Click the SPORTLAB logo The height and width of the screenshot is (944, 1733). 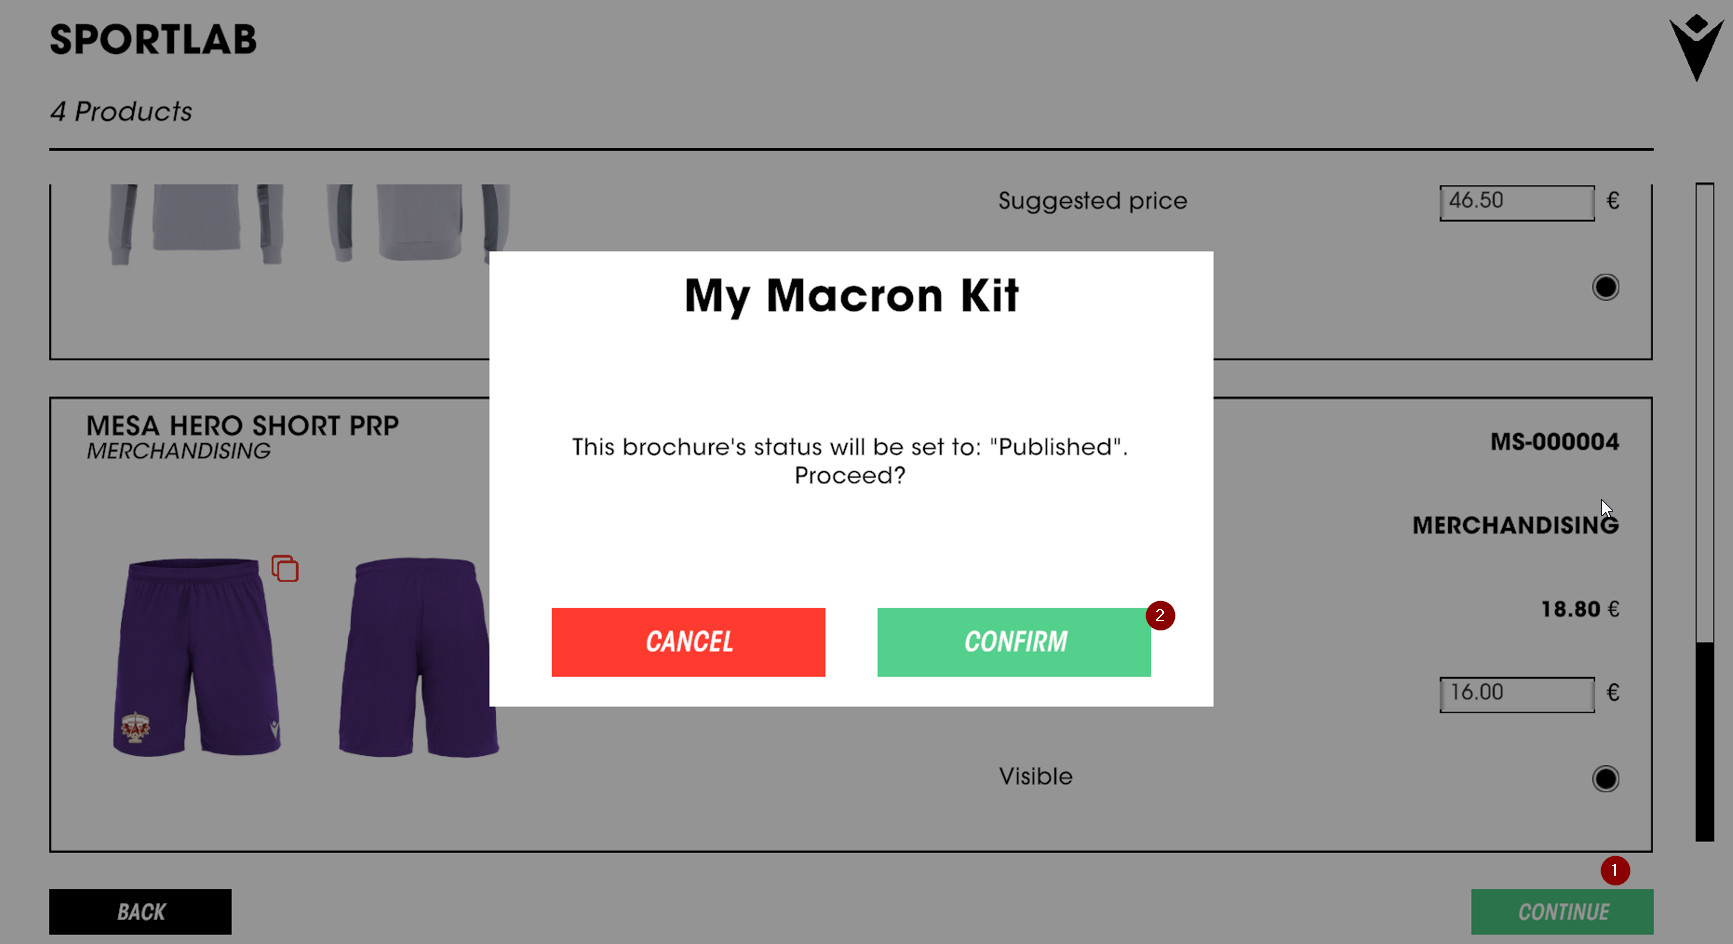pos(153,40)
